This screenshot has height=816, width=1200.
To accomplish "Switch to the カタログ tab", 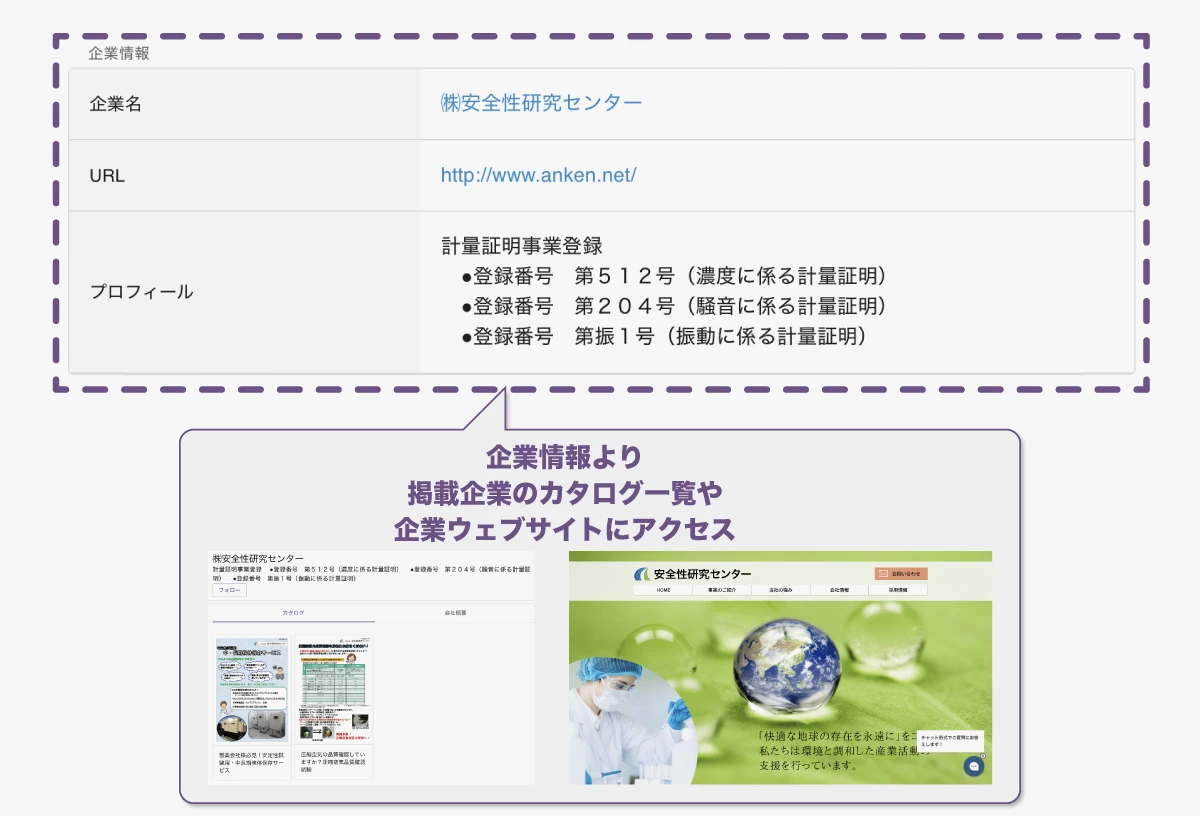I will (293, 612).
